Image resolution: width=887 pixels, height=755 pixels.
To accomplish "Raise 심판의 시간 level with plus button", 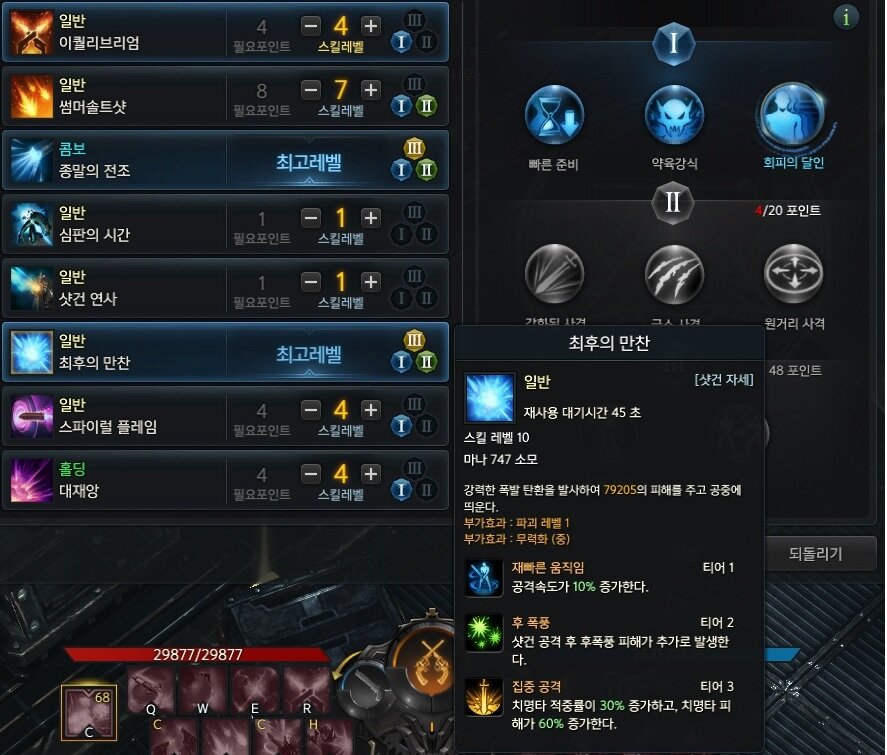I will [x=371, y=218].
